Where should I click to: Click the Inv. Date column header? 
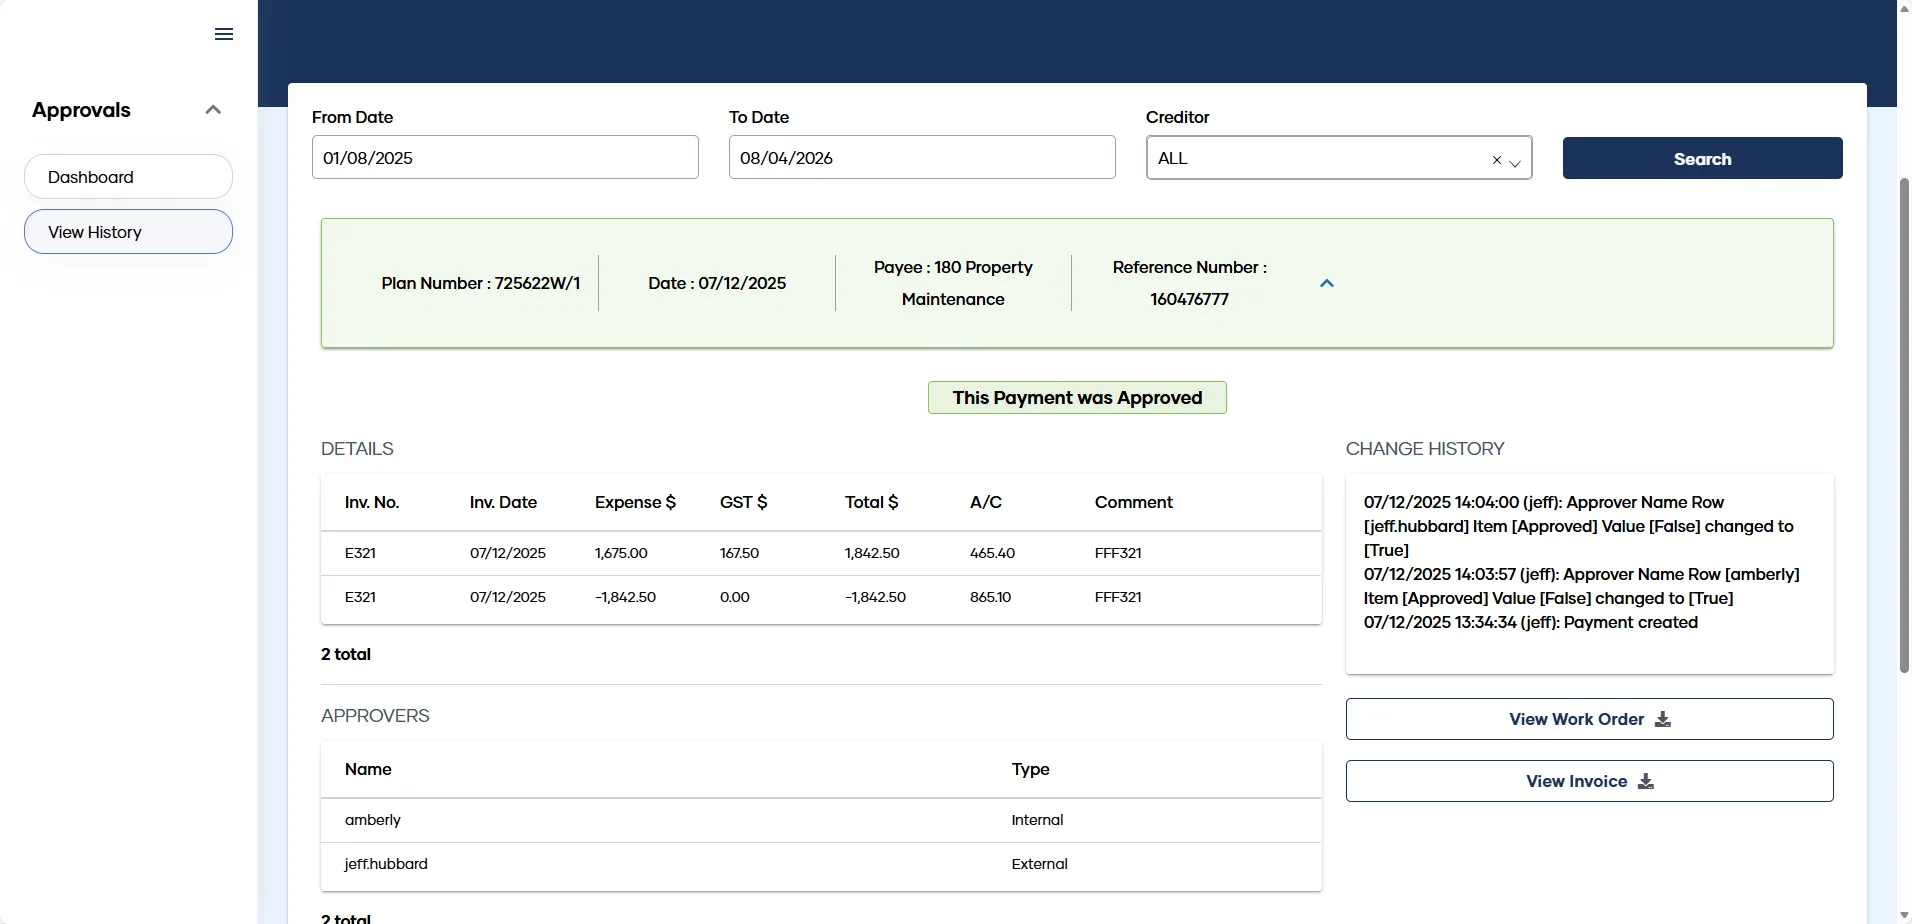503,502
